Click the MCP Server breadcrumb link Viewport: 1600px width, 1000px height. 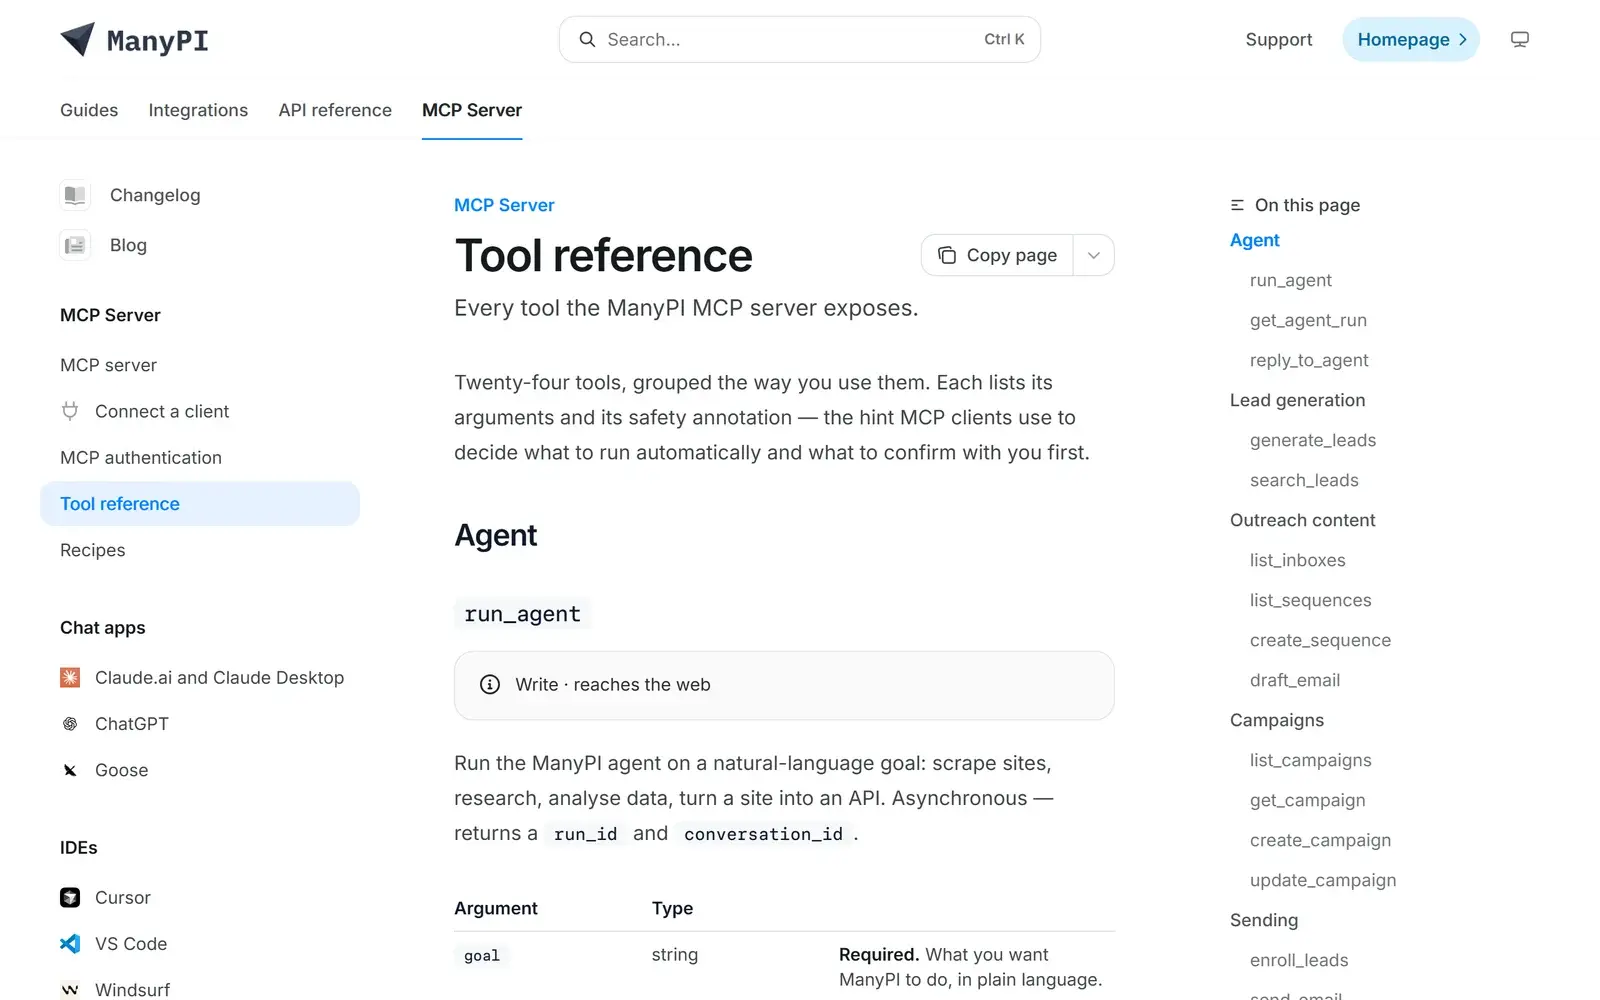coord(504,205)
